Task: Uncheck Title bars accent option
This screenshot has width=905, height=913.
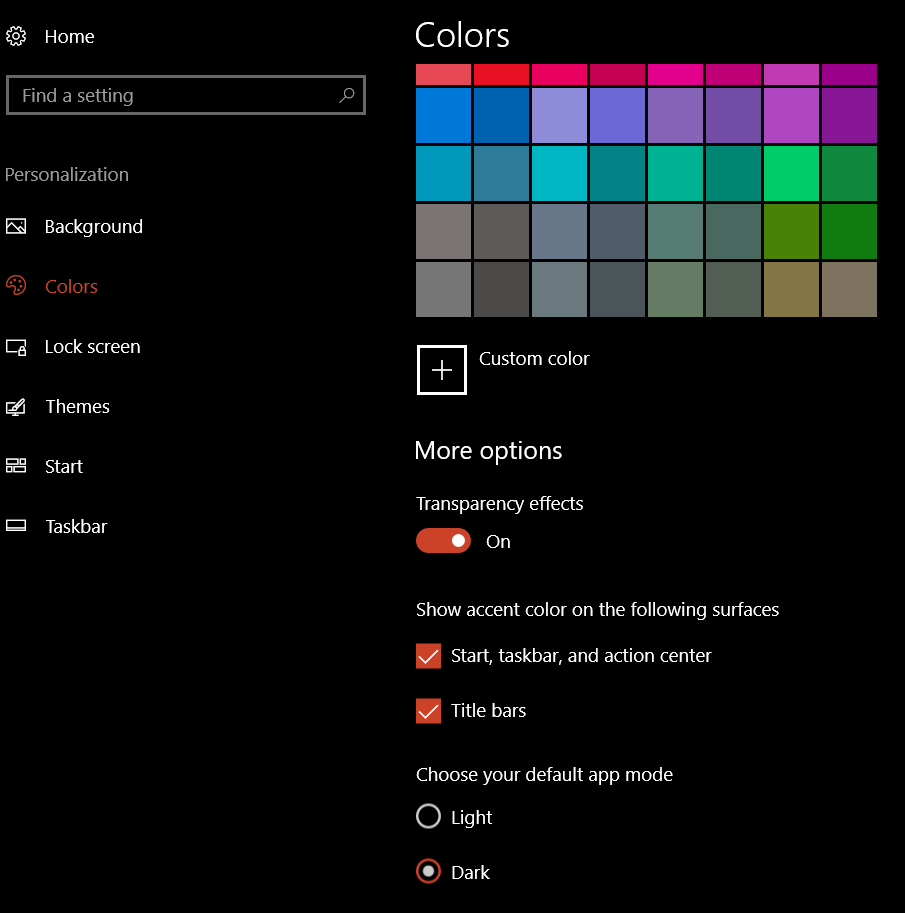Action: [x=428, y=711]
